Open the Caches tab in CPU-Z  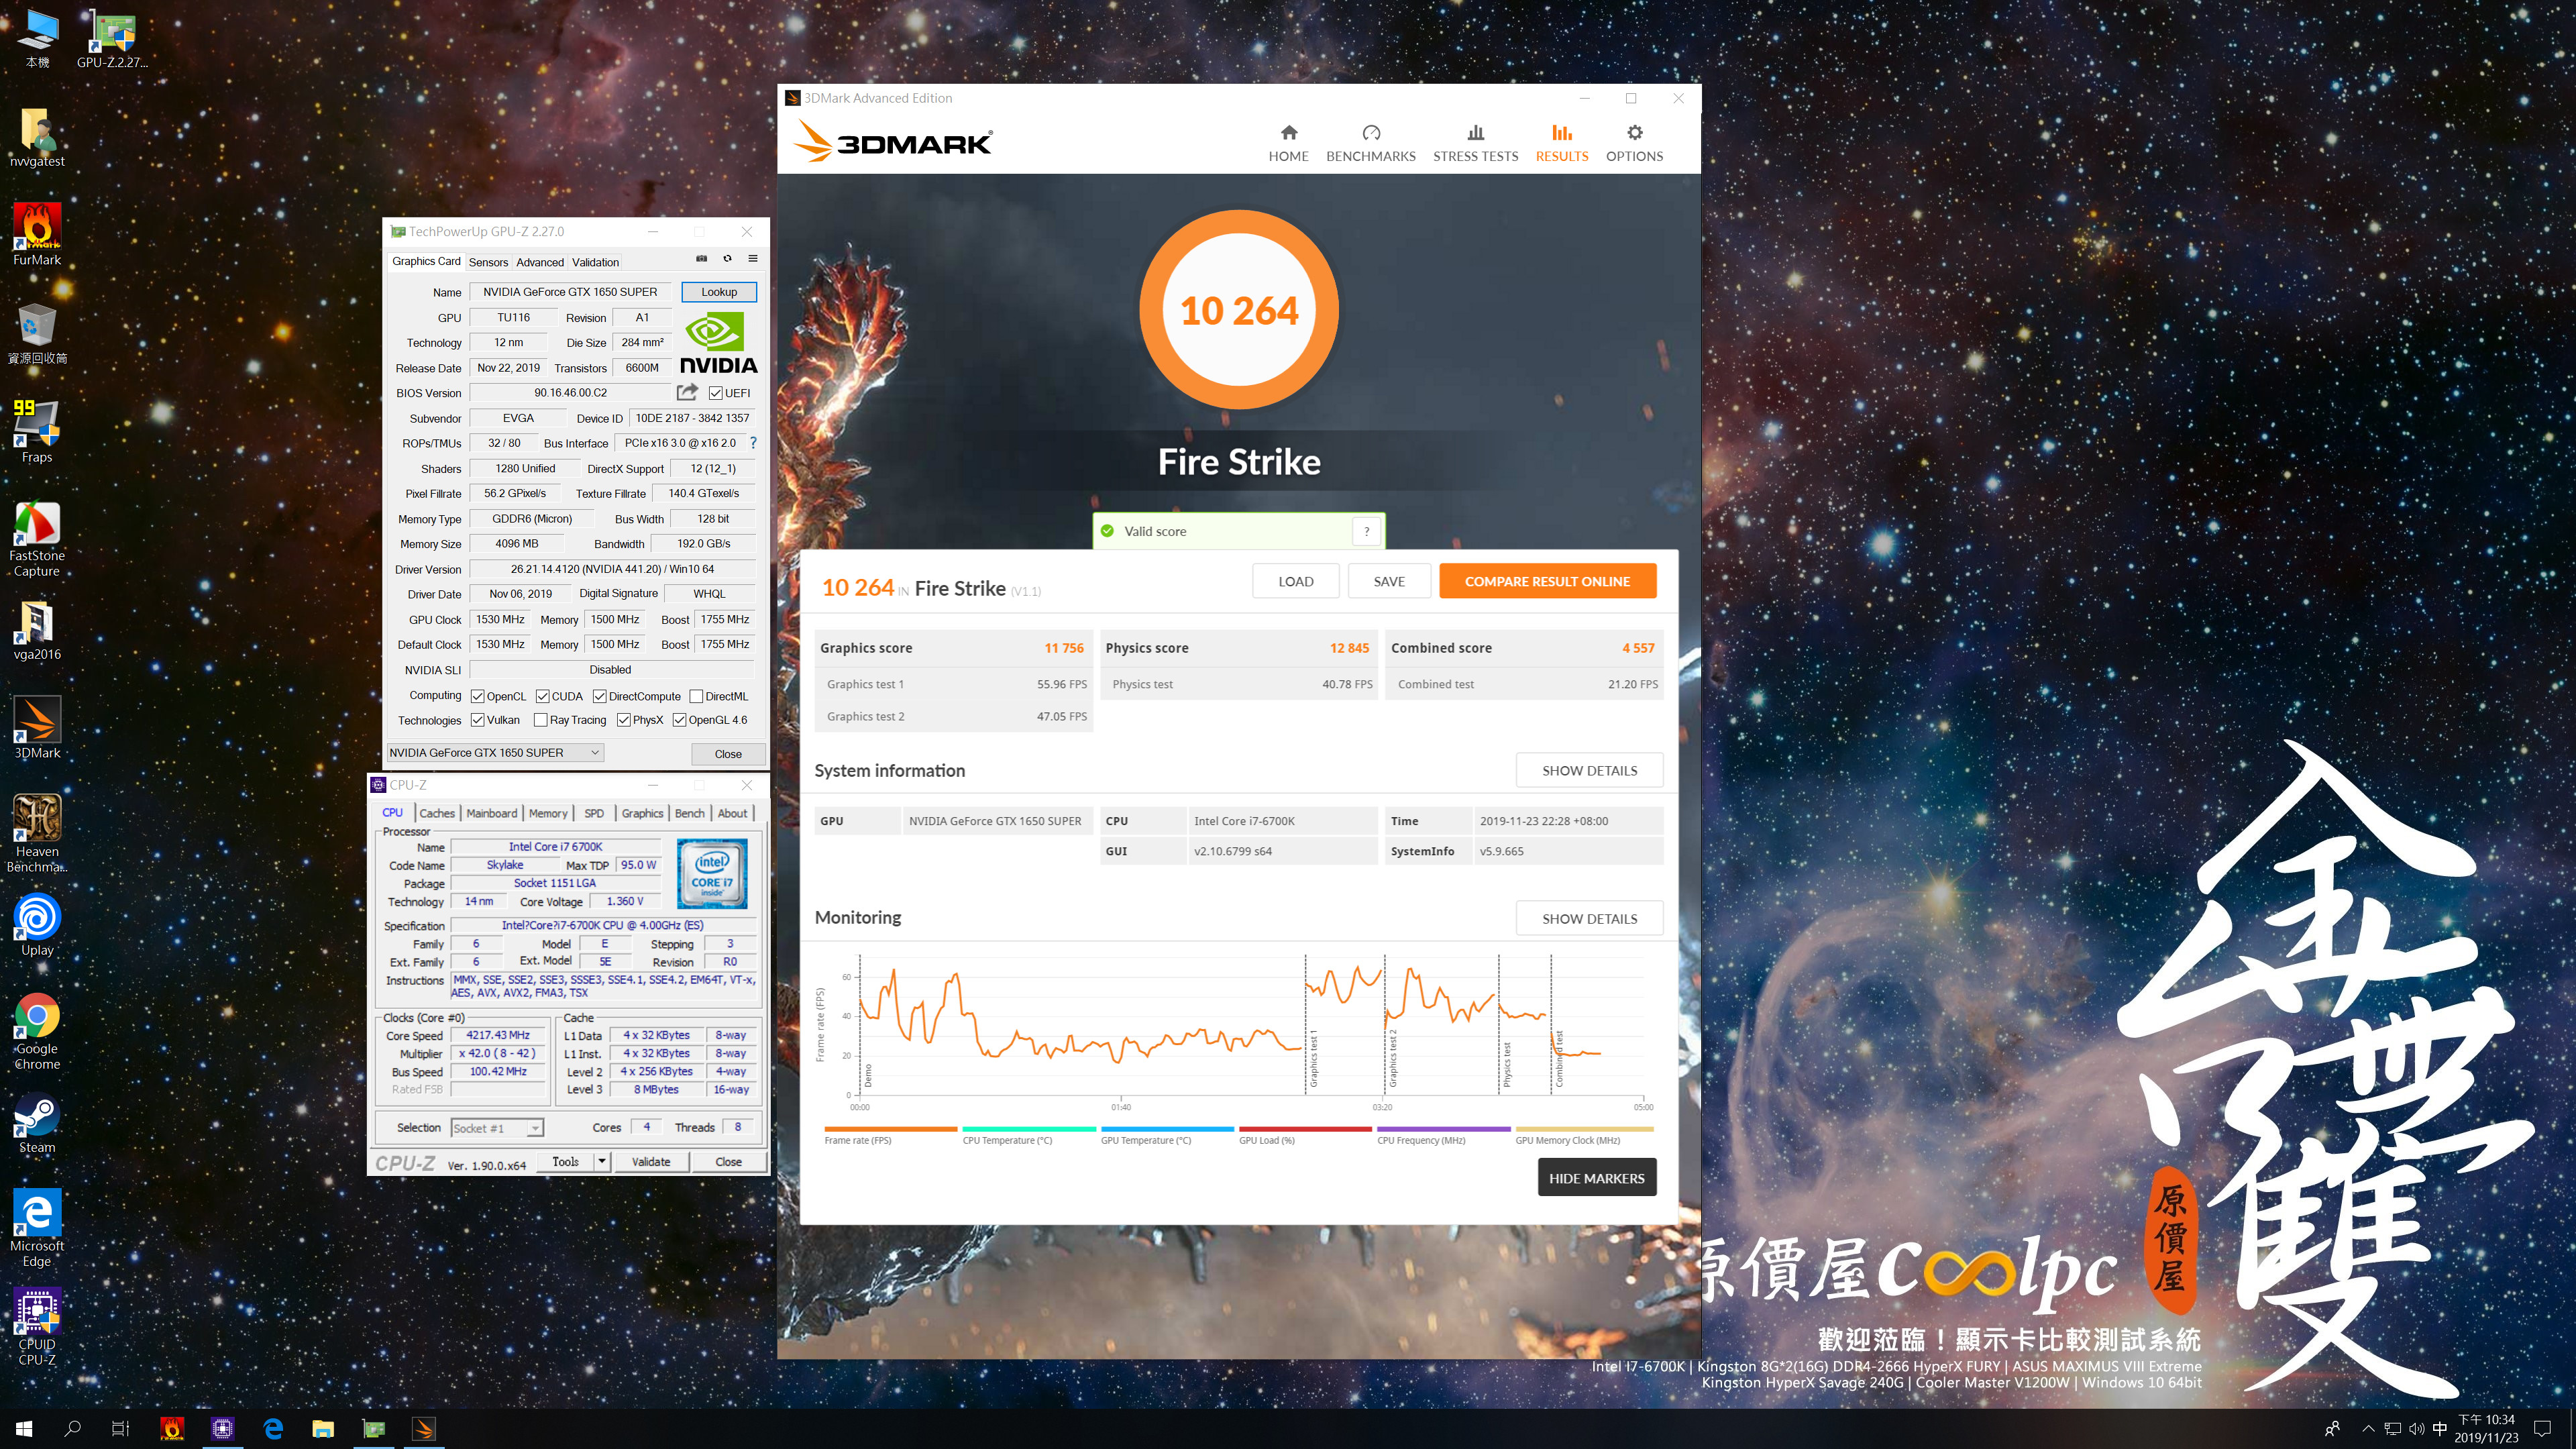tap(437, 813)
